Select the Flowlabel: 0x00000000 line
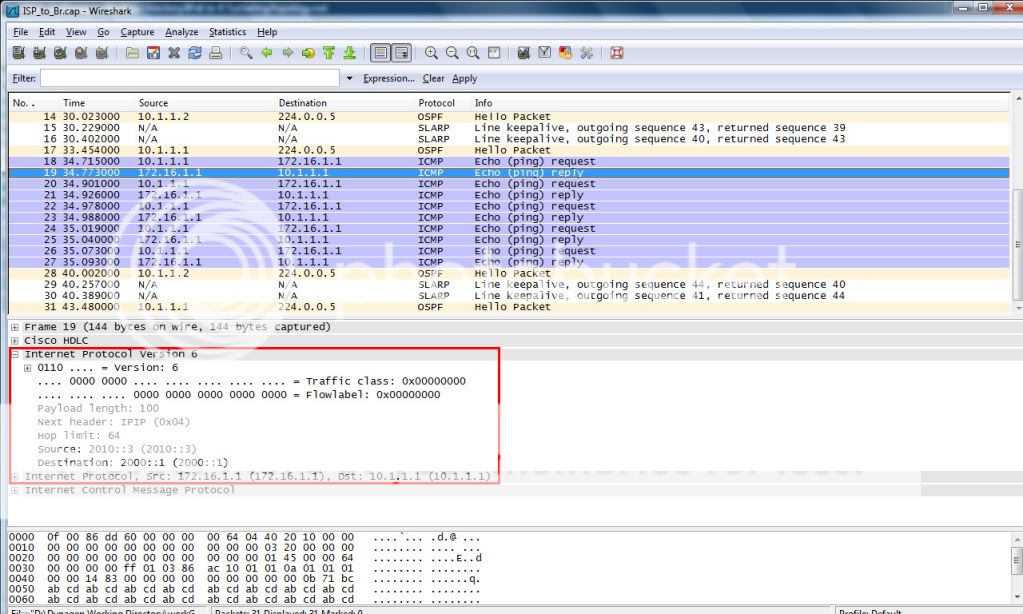1023x614 pixels. (239, 395)
